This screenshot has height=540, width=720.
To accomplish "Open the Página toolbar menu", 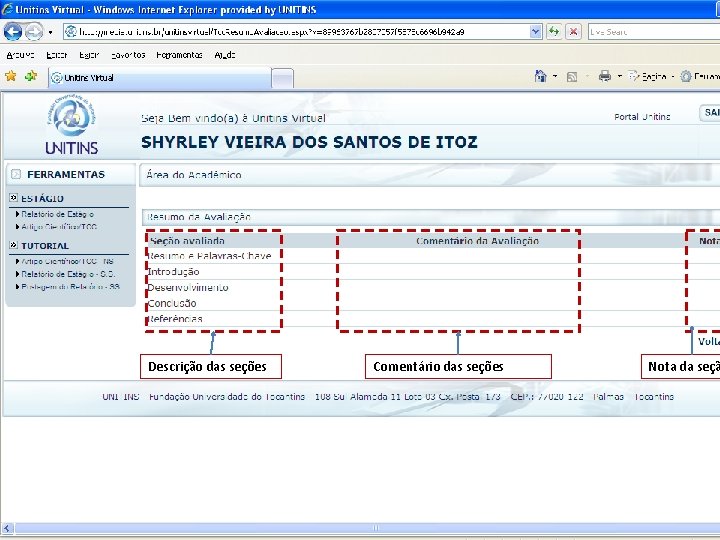I will click(x=650, y=76).
